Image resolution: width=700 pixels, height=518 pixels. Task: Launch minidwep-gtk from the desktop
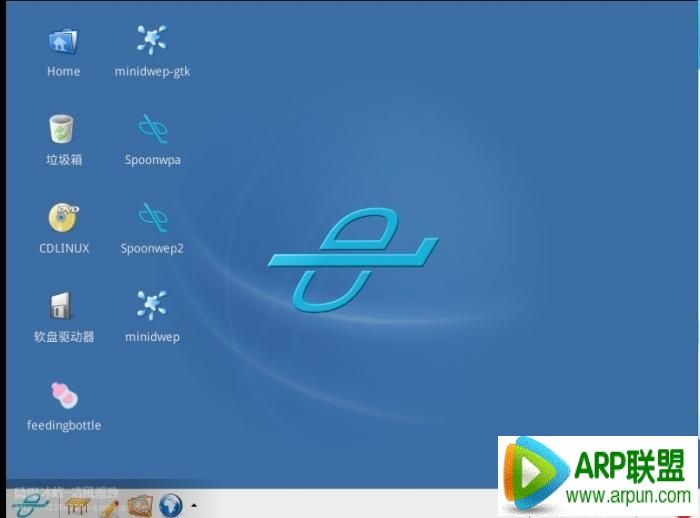tap(152, 40)
